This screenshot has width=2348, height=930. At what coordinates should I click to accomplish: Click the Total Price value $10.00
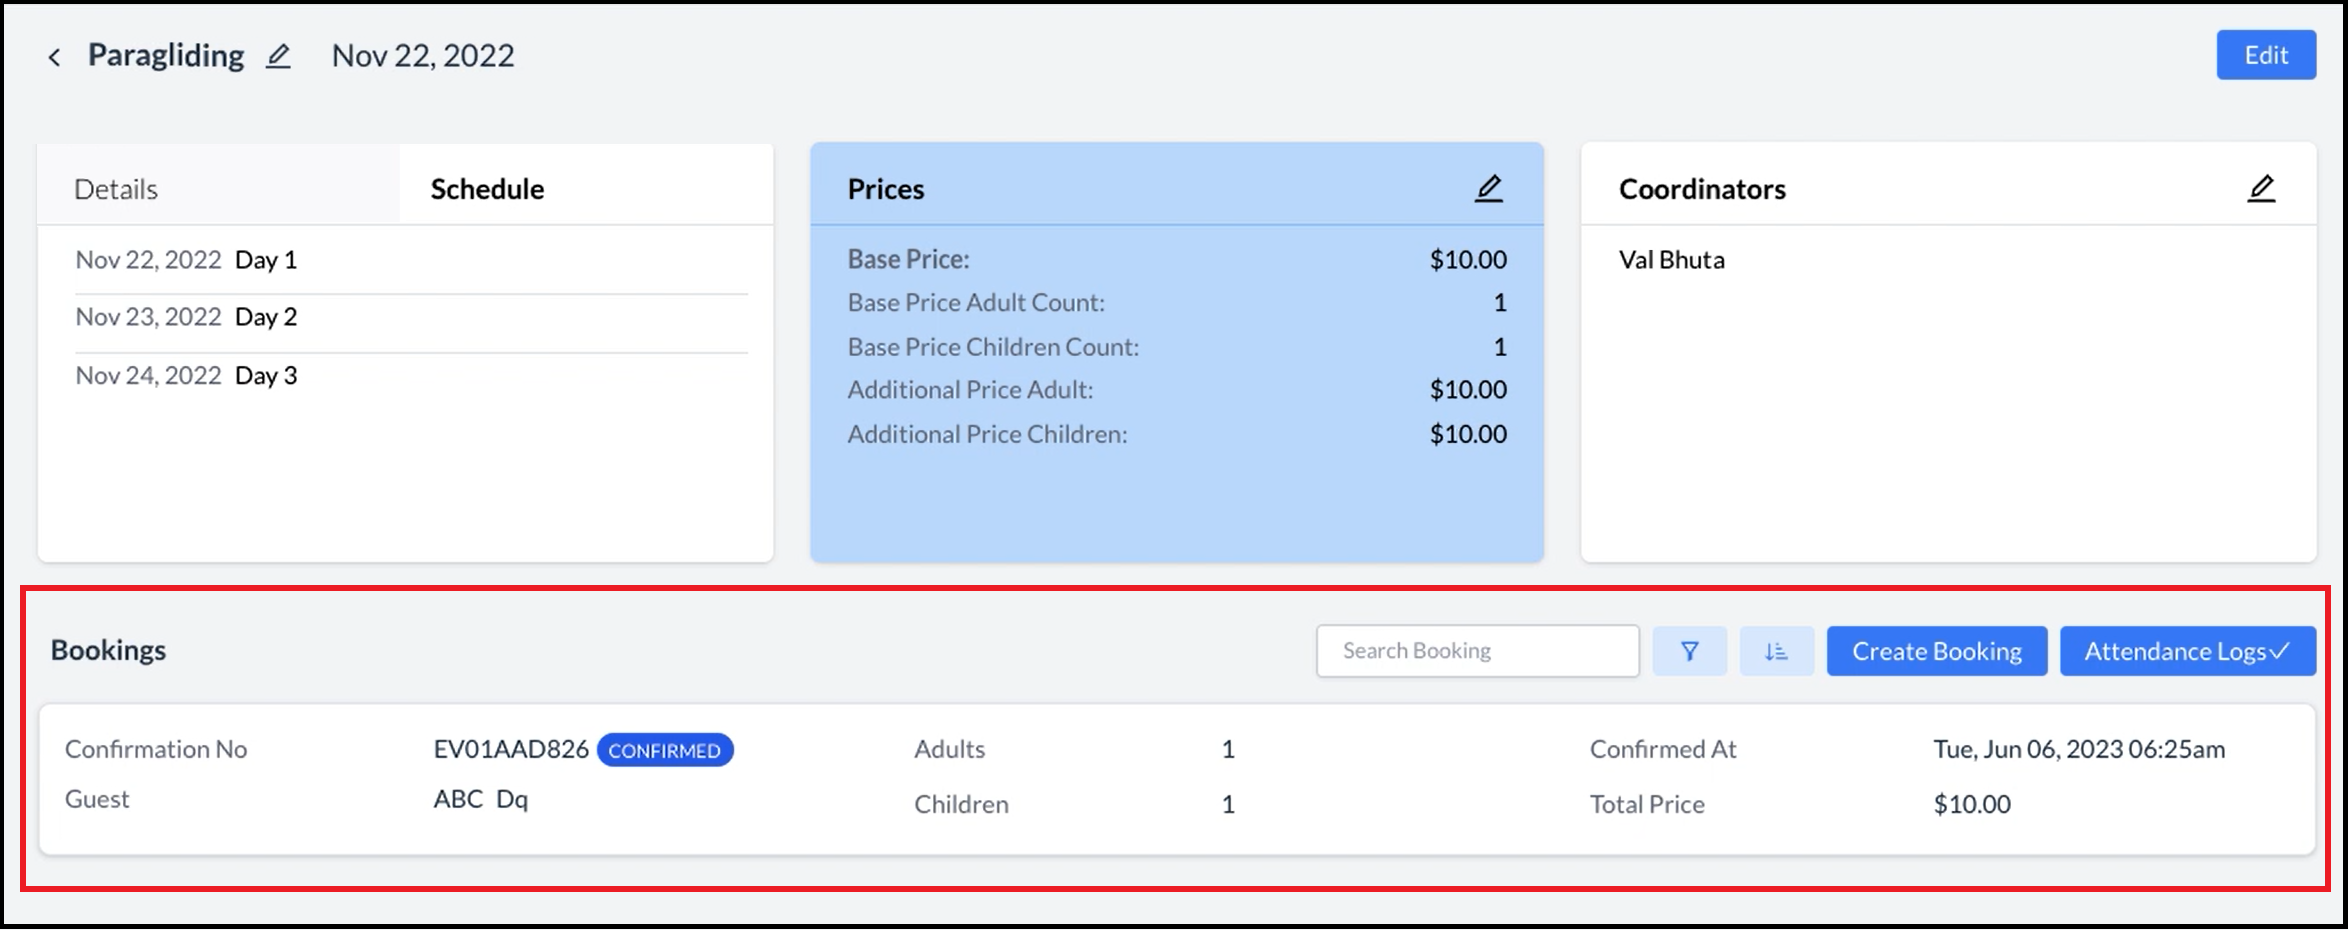click(1969, 803)
